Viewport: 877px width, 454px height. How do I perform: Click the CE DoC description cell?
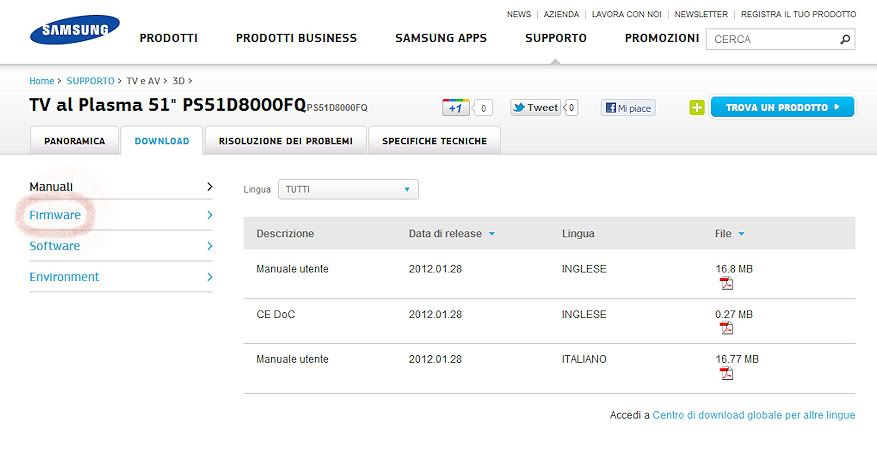[275, 314]
